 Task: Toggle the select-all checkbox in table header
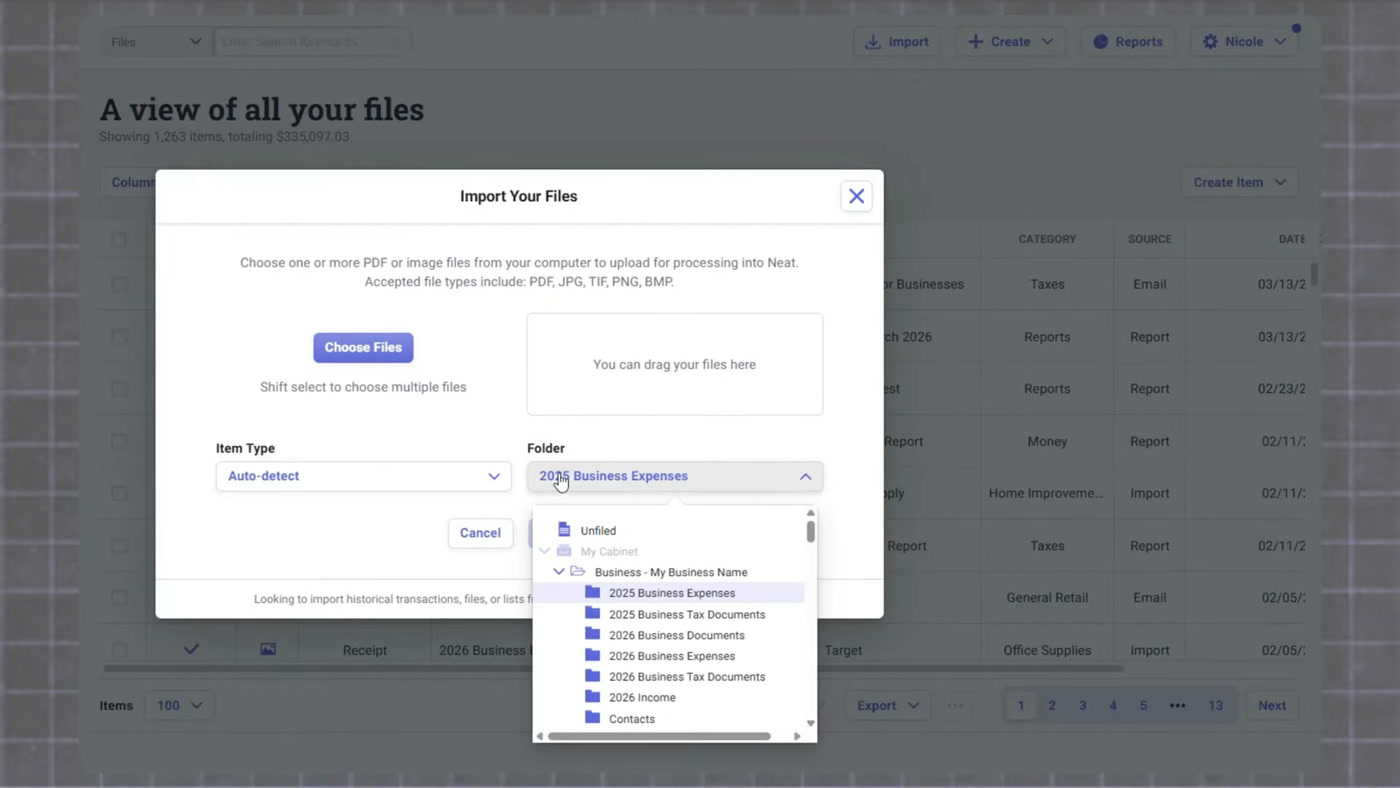[119, 239]
